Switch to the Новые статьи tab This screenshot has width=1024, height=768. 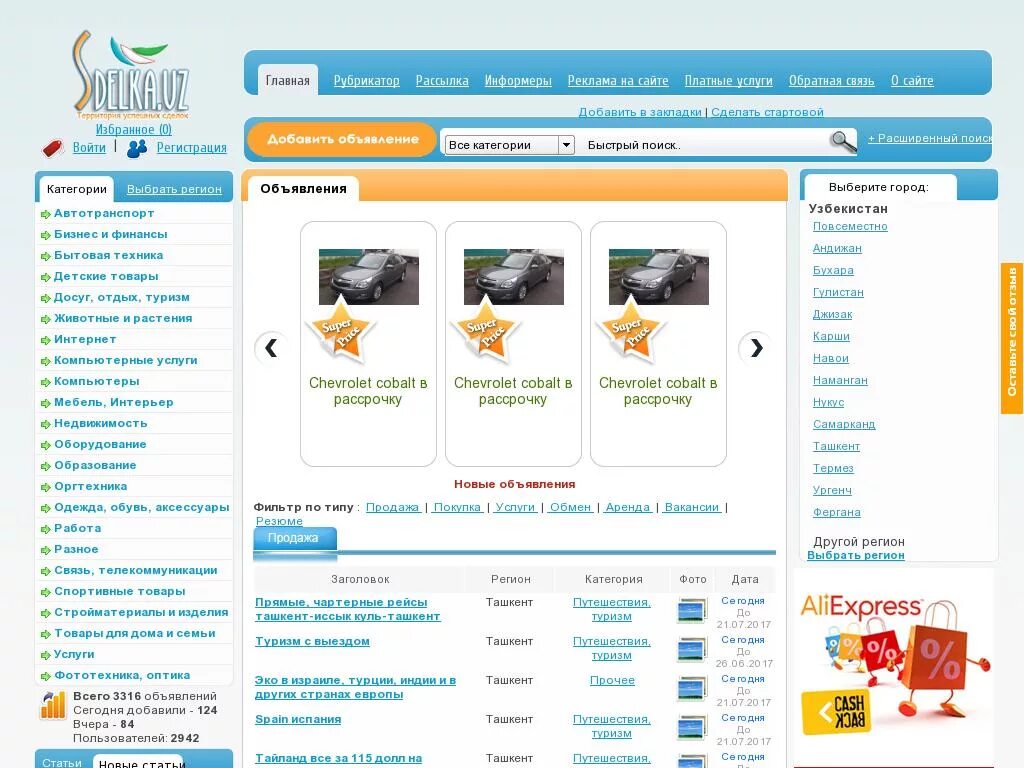[141, 762]
